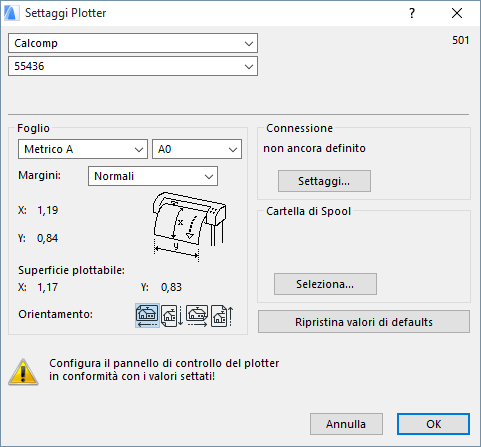Open the A0 paper size dropdown
The width and height of the screenshot is (481, 447).
(x=197, y=149)
